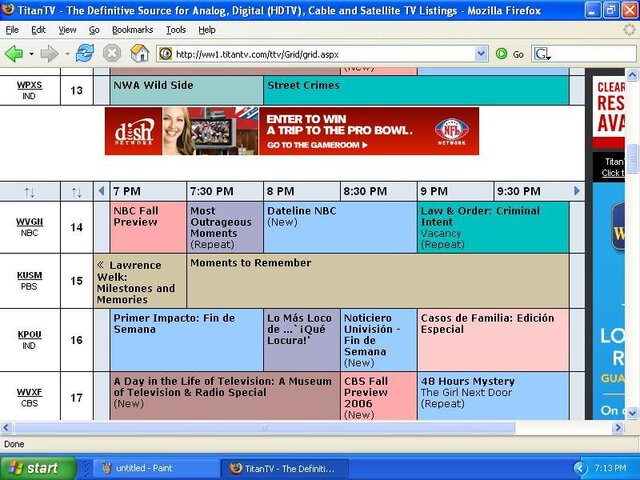640x480 pixels.
Task: Sort channels using the call sign sort arrows
Action: (29, 192)
